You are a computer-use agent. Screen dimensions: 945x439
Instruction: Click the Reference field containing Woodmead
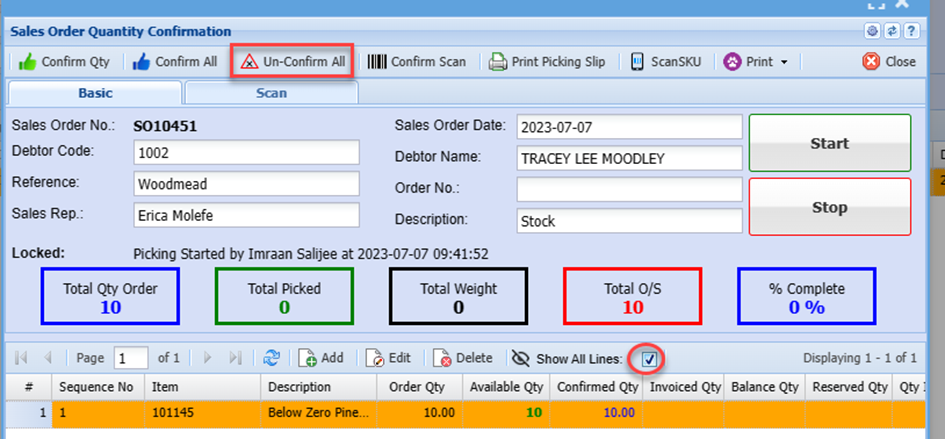(x=246, y=184)
